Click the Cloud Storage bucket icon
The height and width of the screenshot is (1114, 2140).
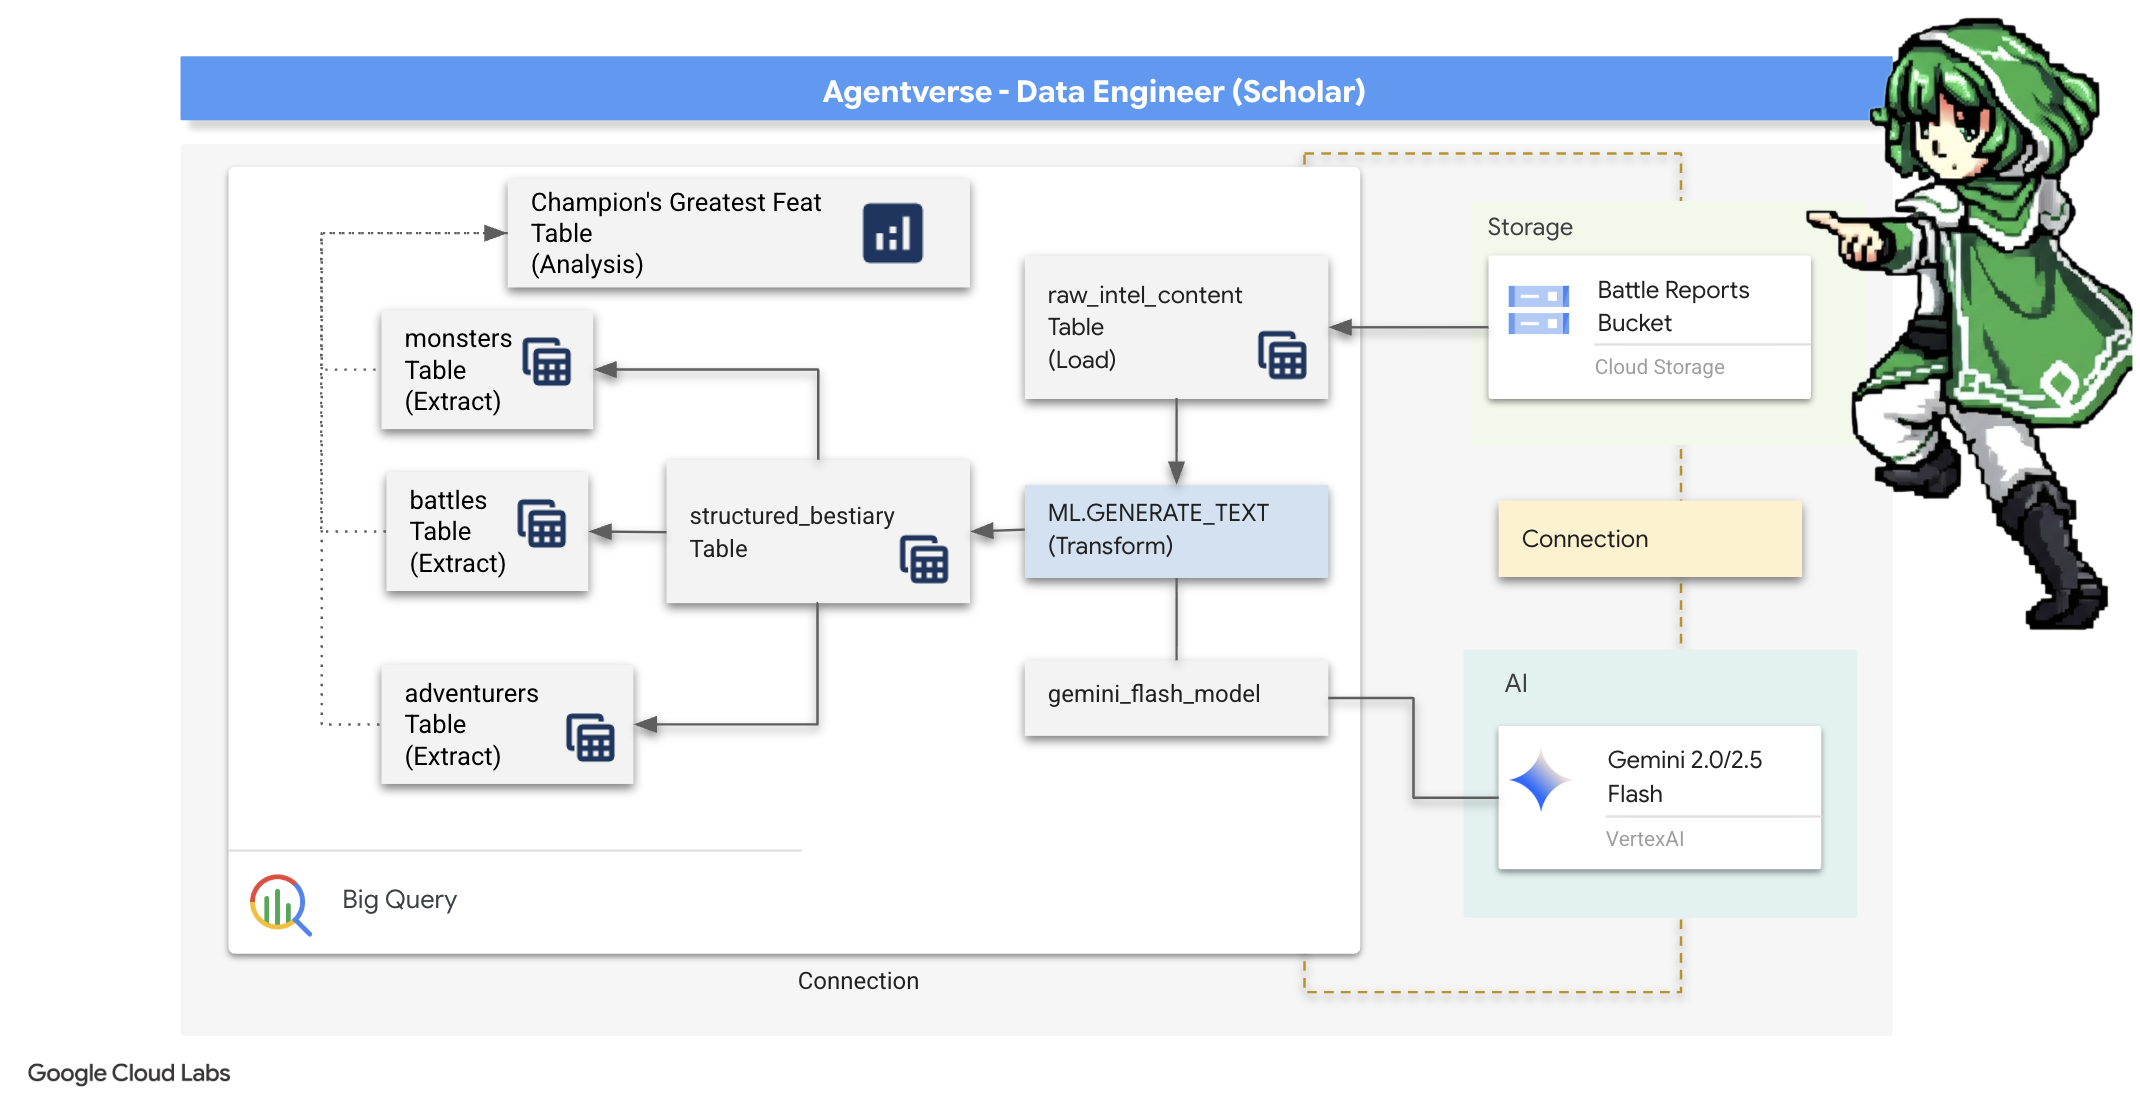pyautogui.click(x=1538, y=310)
